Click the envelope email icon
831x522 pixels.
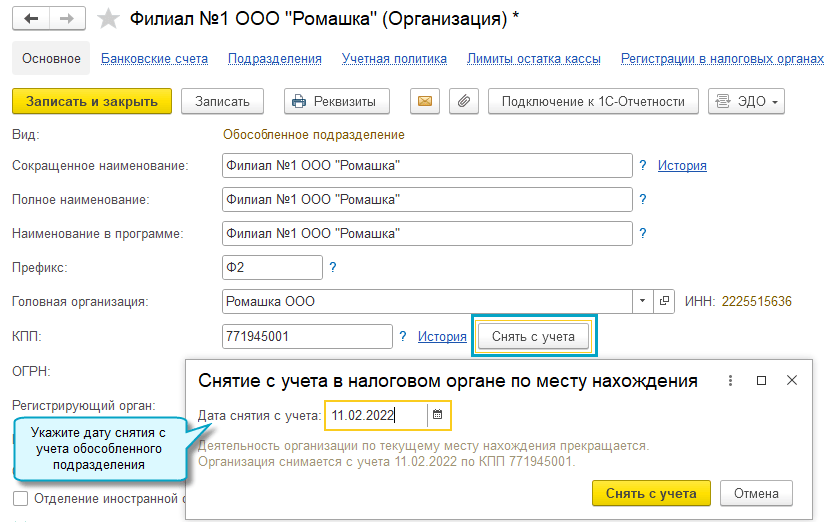[425, 101]
